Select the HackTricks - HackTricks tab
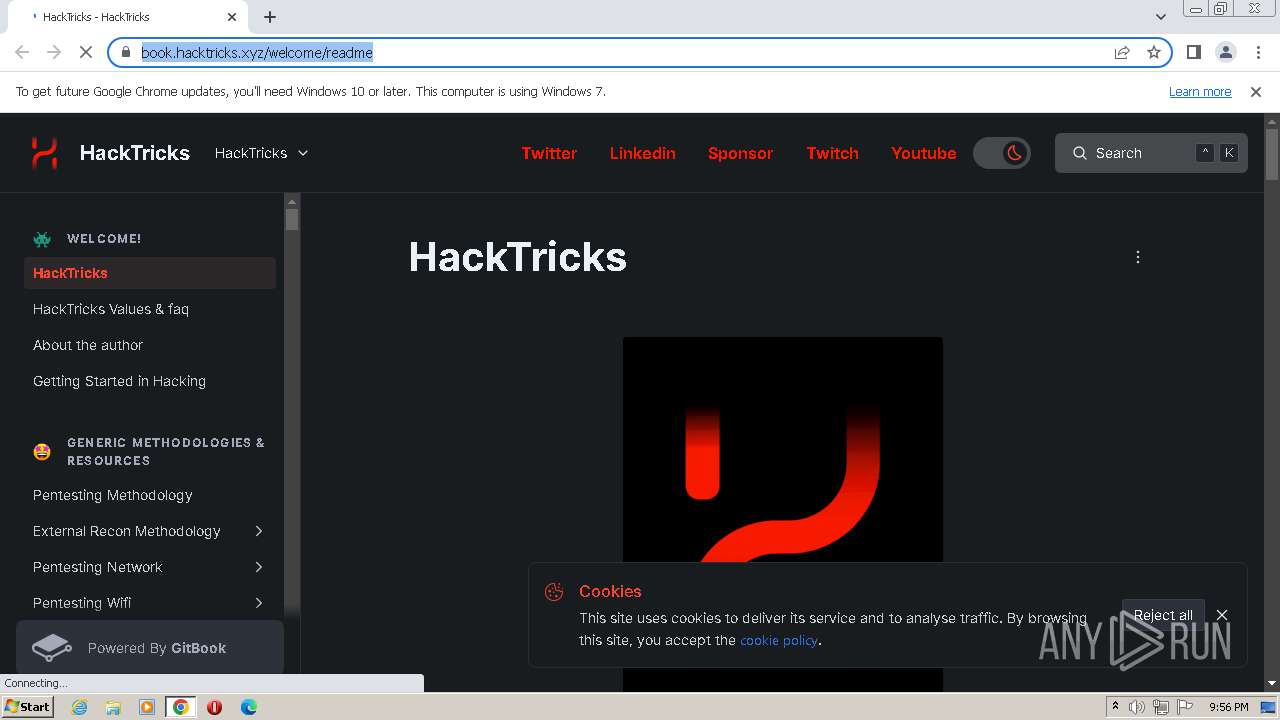This screenshot has width=1280, height=720. [128, 17]
